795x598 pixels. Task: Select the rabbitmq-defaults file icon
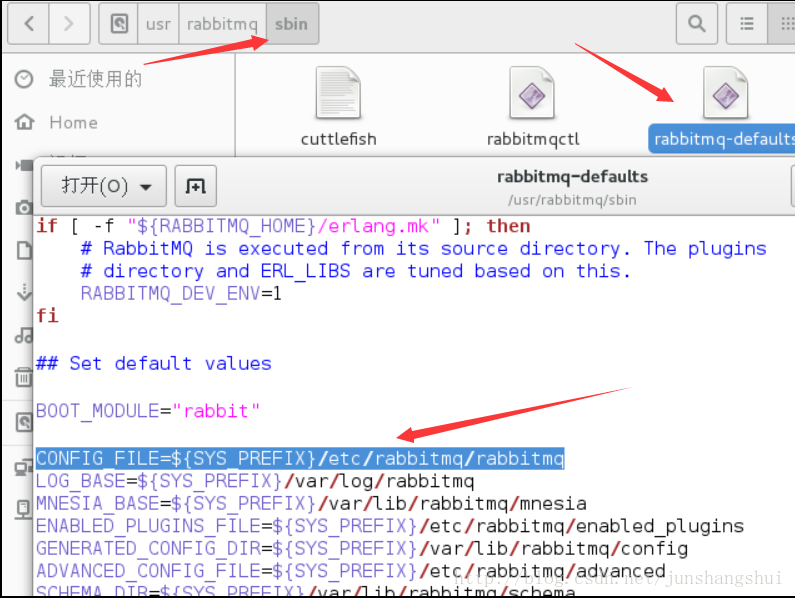(x=726, y=93)
